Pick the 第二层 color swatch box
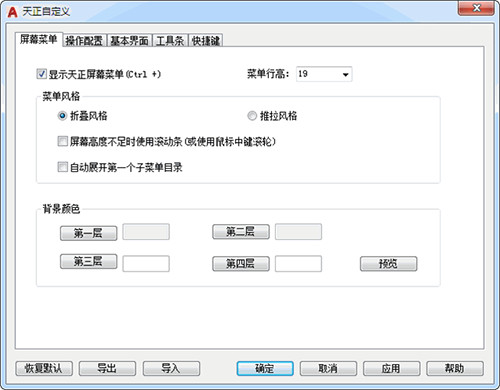500x390 pixels. tap(298, 232)
